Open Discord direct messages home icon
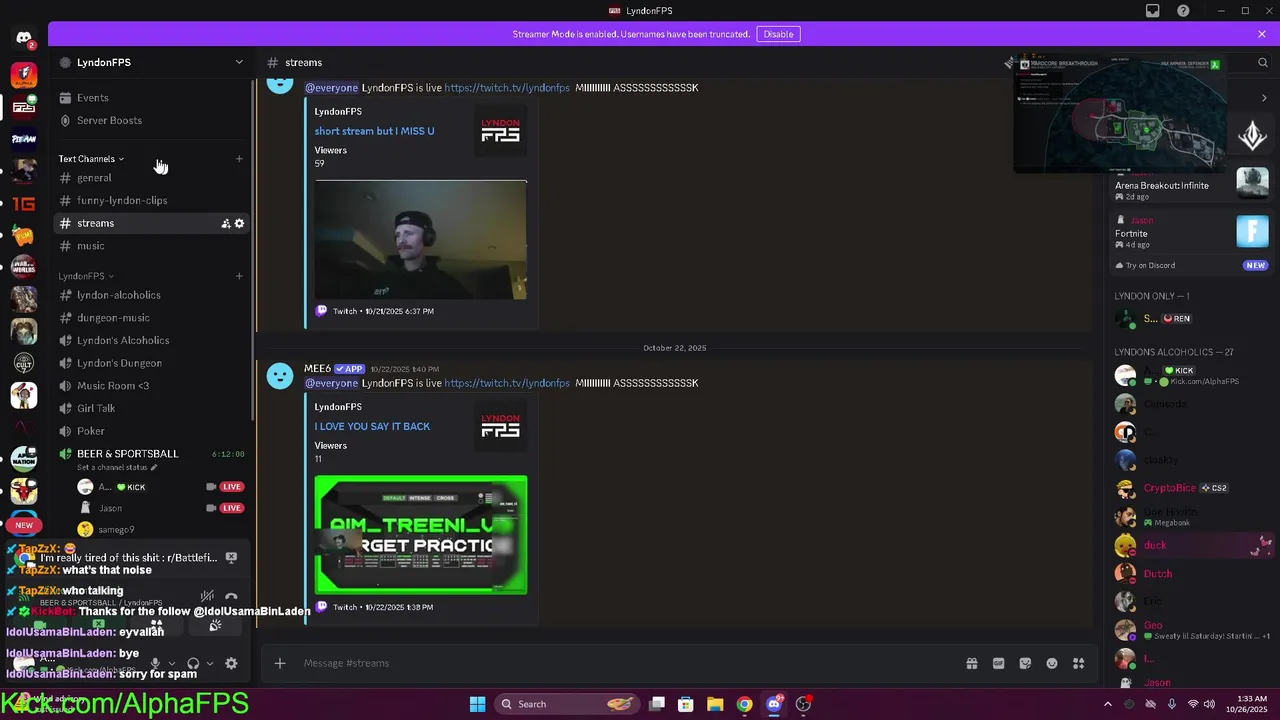The image size is (1280, 720). coord(24,38)
